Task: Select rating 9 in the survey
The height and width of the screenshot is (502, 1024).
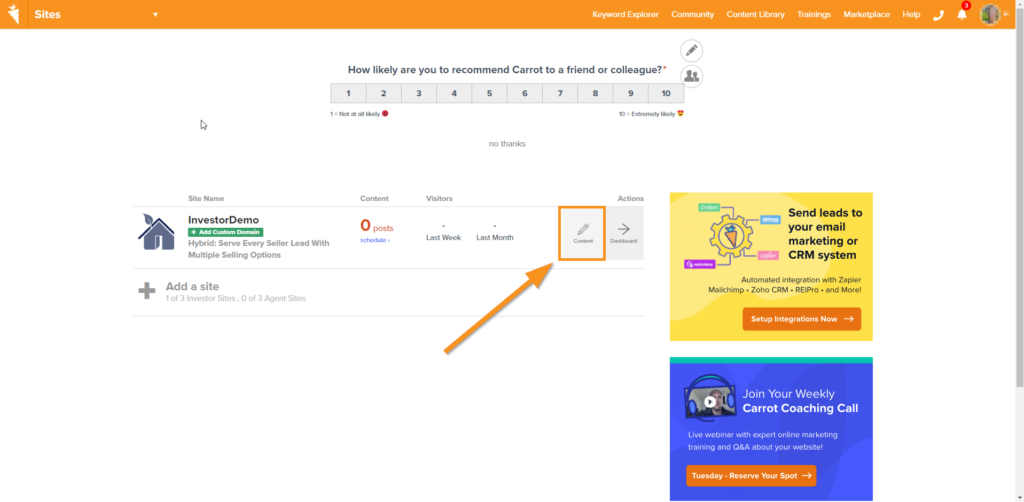Action: (x=630, y=93)
